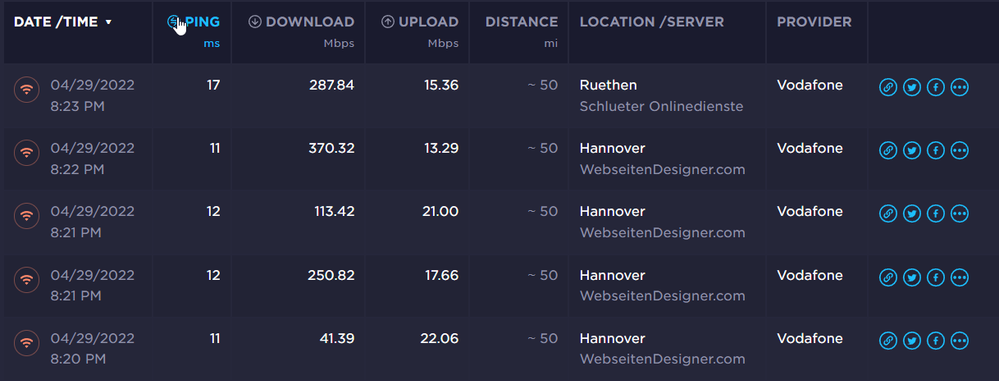Click Vodafone provider in Ruethen row
Image resolution: width=999 pixels, height=381 pixels.
(x=810, y=85)
